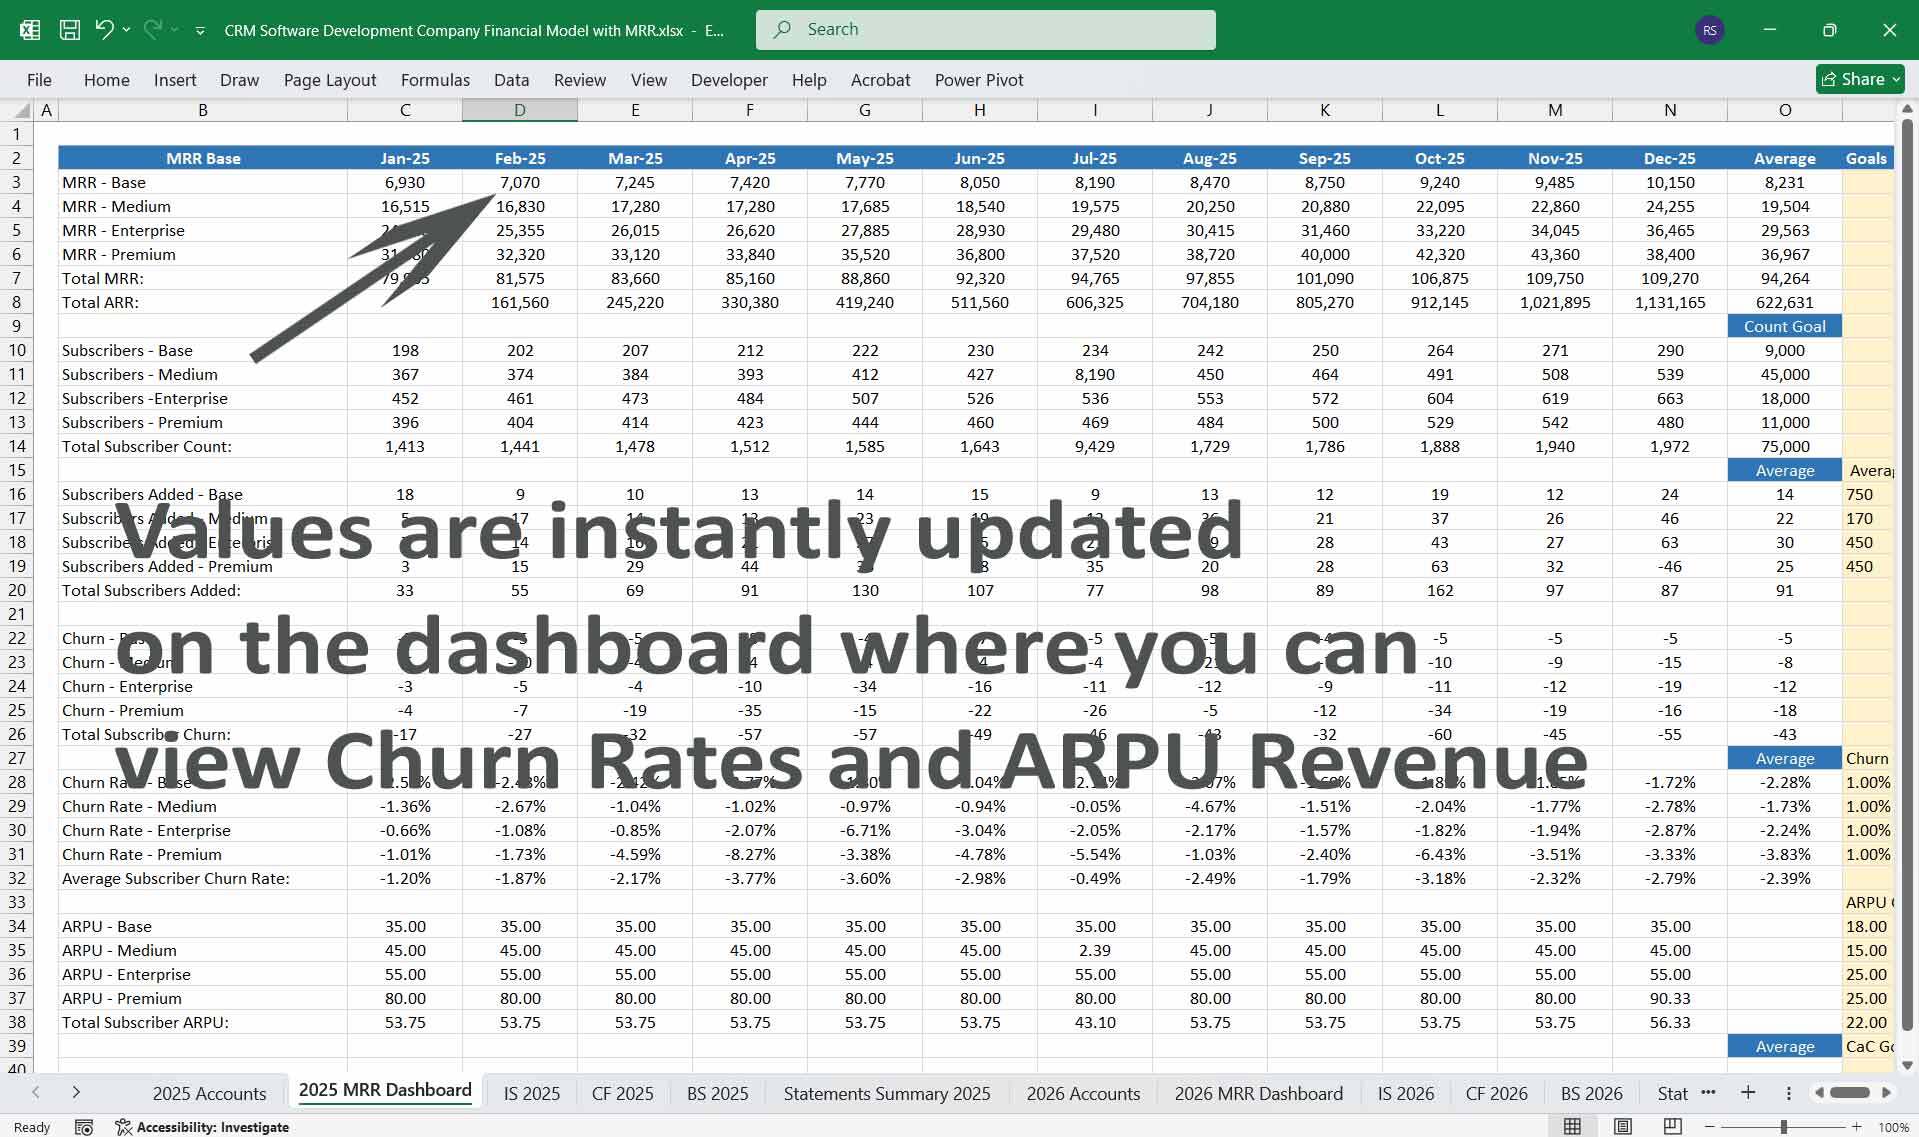The width and height of the screenshot is (1919, 1137).
Task: Switch to the CF 2025 sheet tab
Action: [622, 1093]
